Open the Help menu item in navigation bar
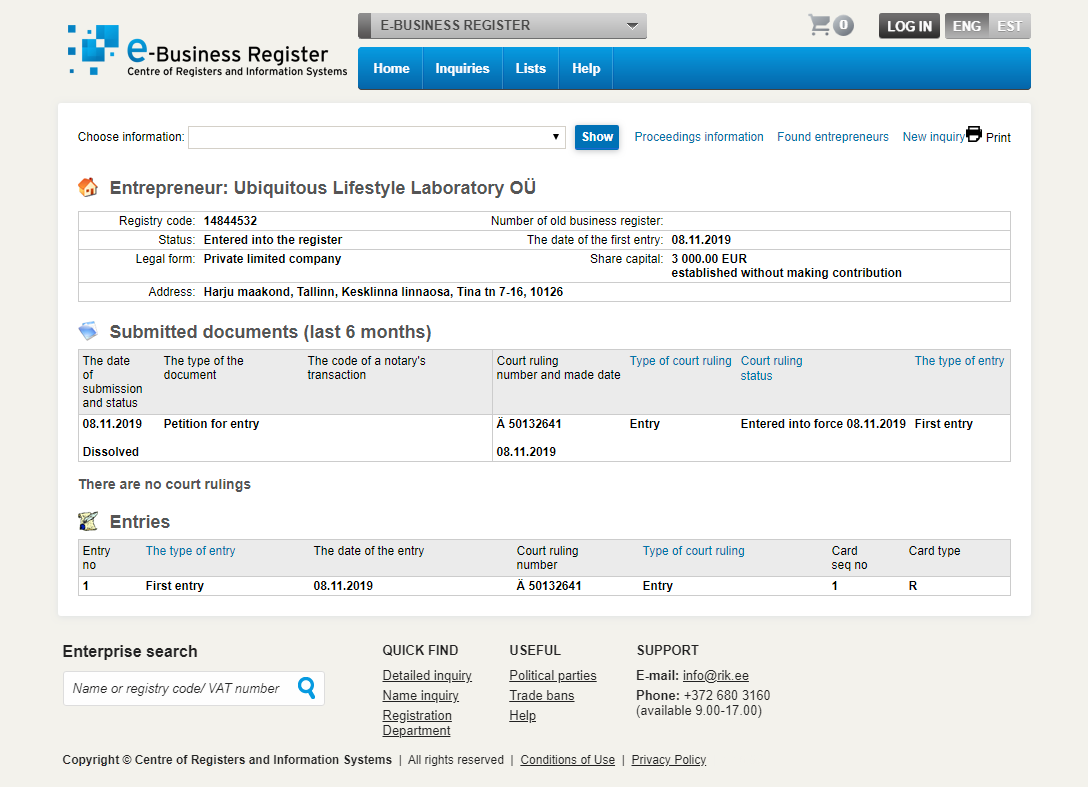Image resolution: width=1088 pixels, height=787 pixels. tap(586, 69)
